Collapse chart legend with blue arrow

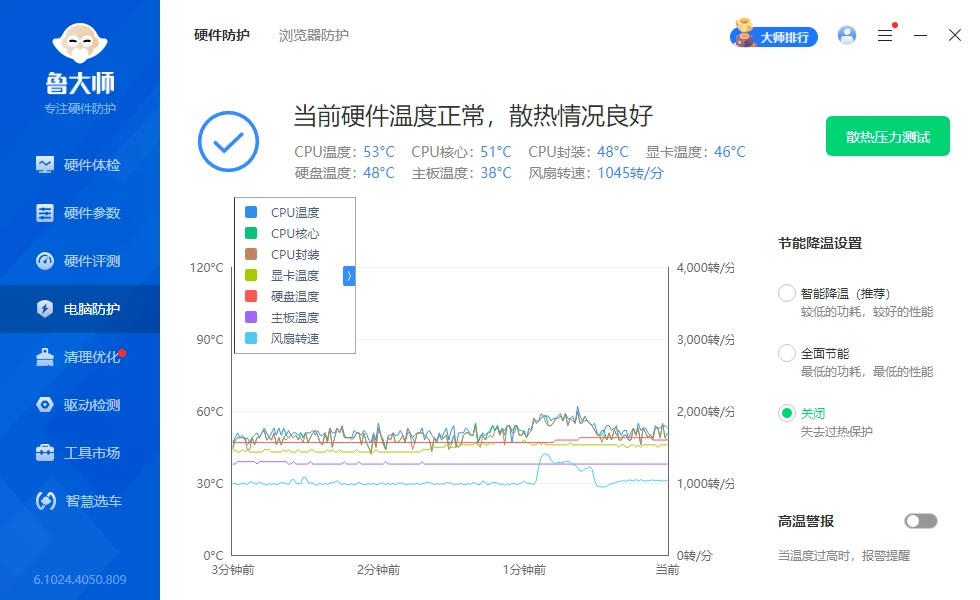(349, 276)
